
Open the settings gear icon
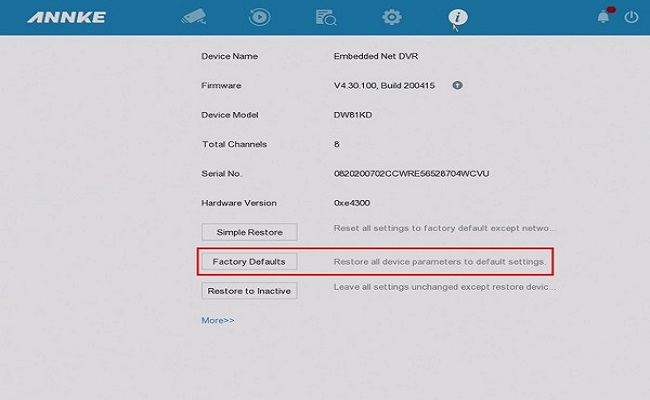[392, 17]
